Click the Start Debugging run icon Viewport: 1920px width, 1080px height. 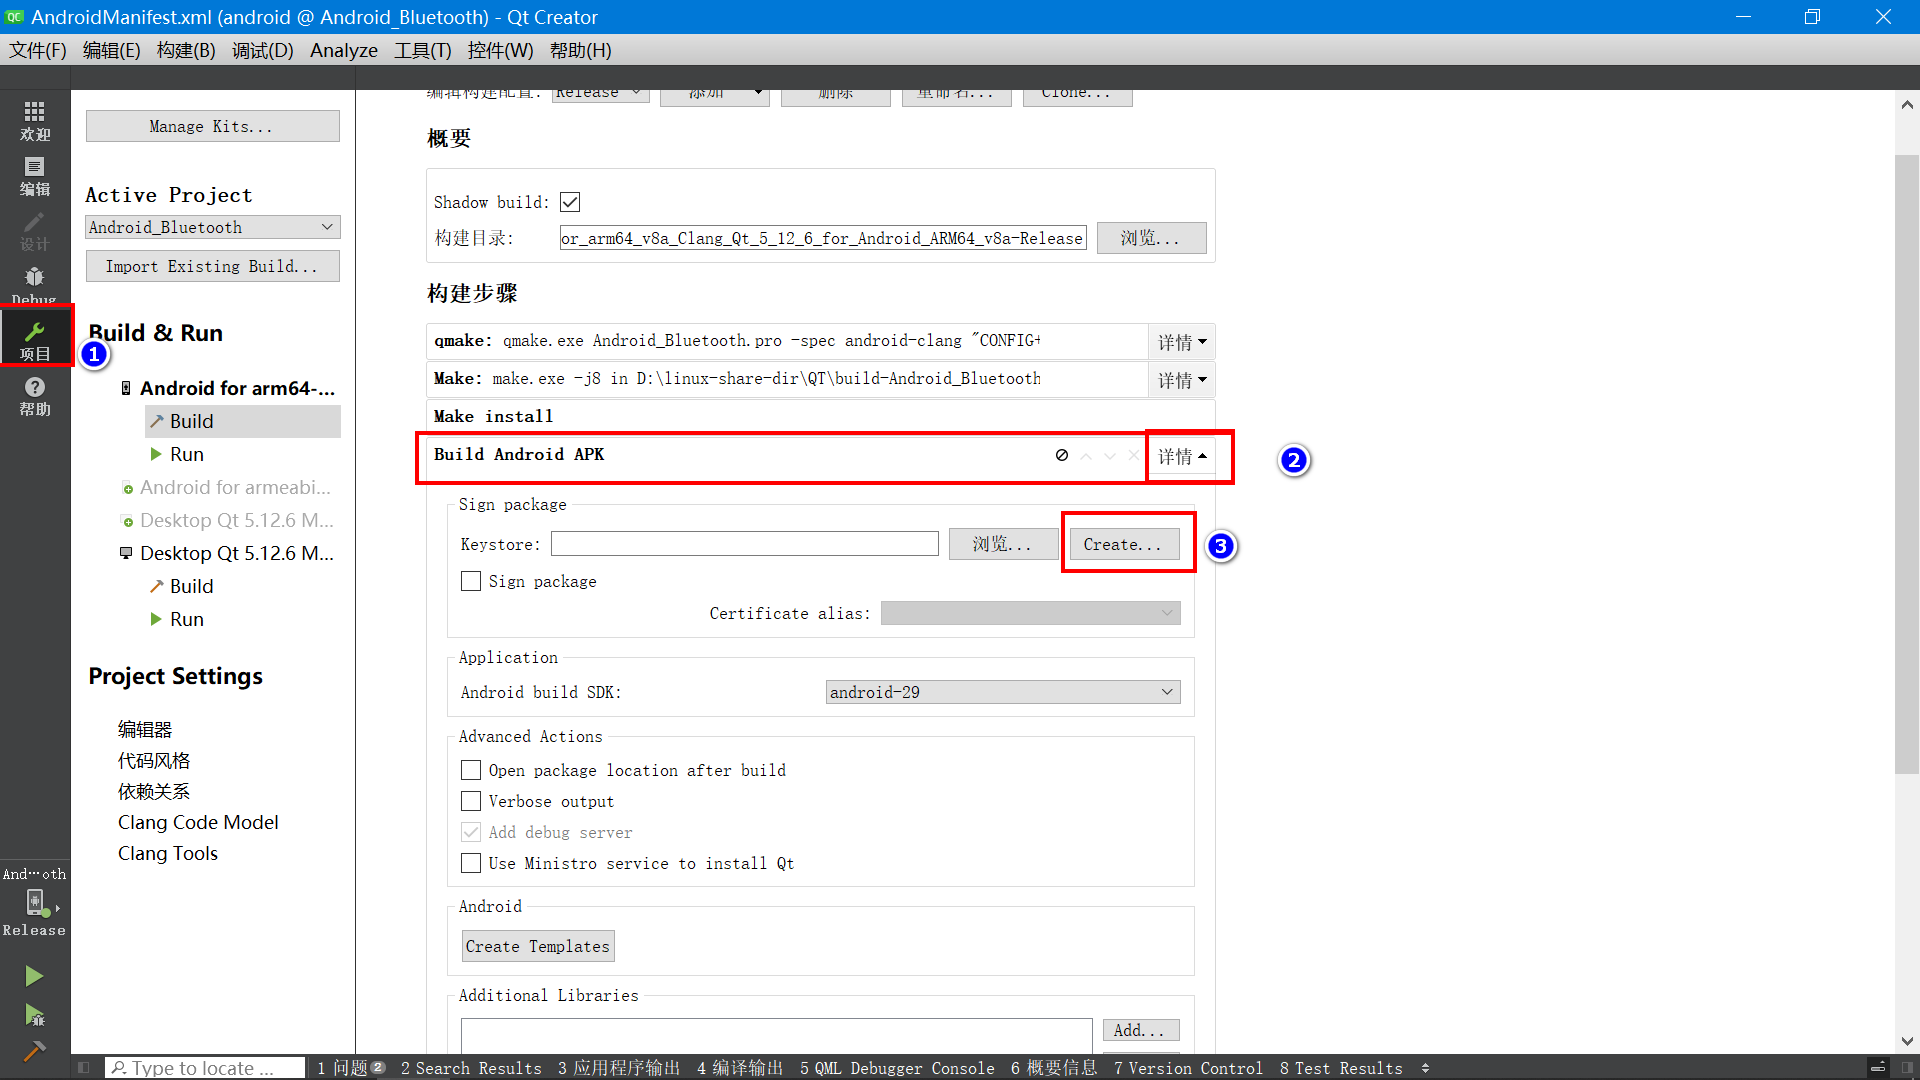(x=34, y=1016)
